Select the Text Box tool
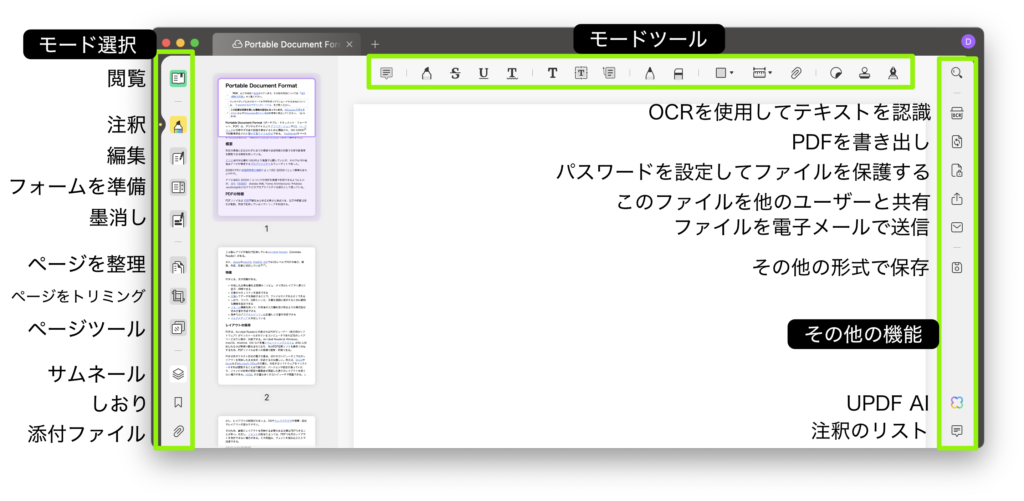Image resolution: width=1024 pixels, height=501 pixels. (581, 73)
